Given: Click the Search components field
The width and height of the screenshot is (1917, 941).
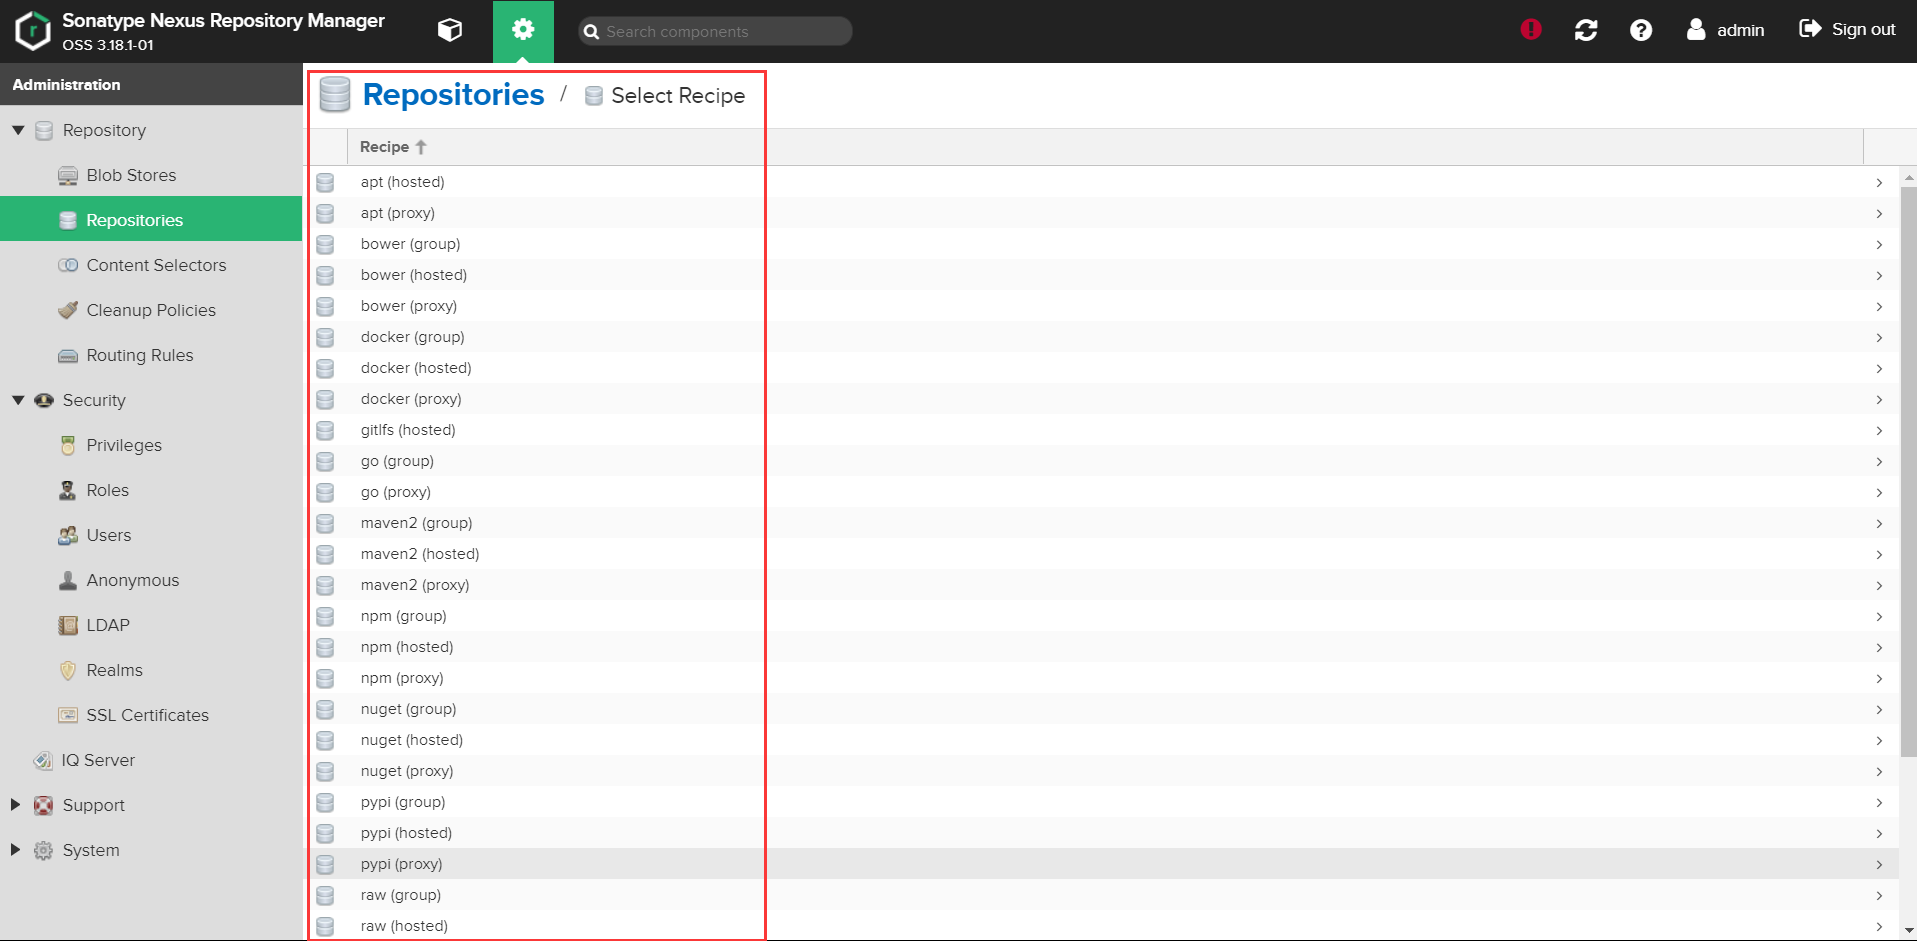Looking at the screenshot, I should click(715, 31).
